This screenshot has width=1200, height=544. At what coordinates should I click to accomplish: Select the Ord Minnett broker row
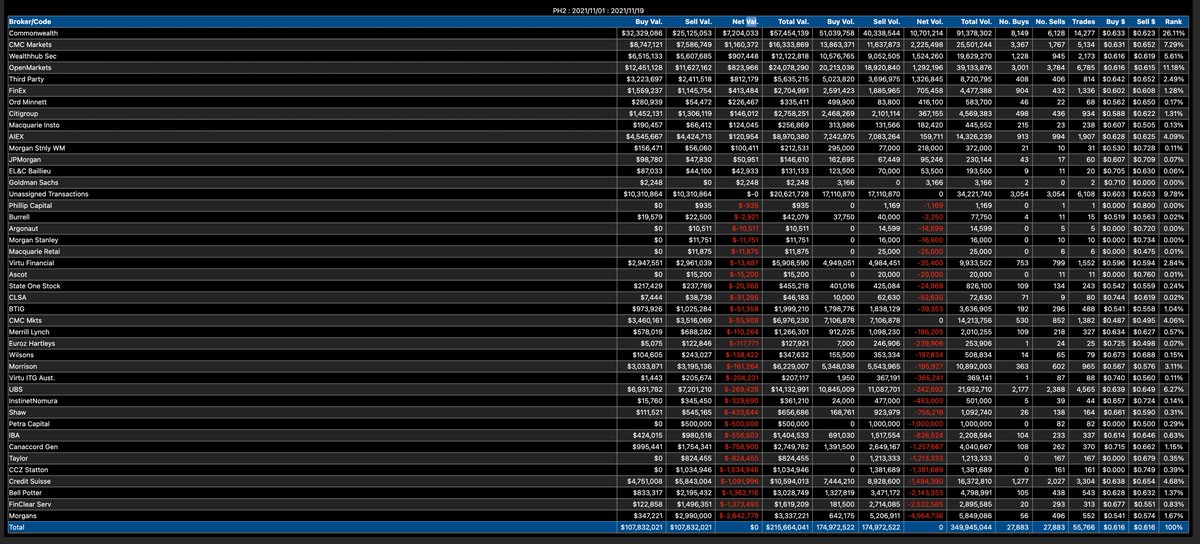click(x=600, y=104)
